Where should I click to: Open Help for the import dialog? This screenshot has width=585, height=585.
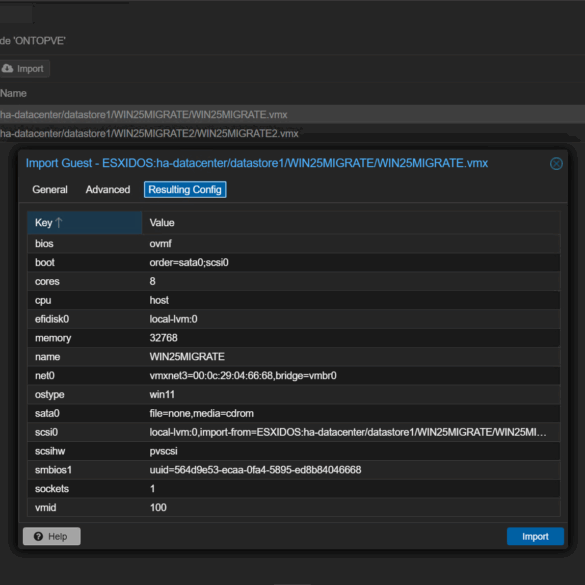51,536
